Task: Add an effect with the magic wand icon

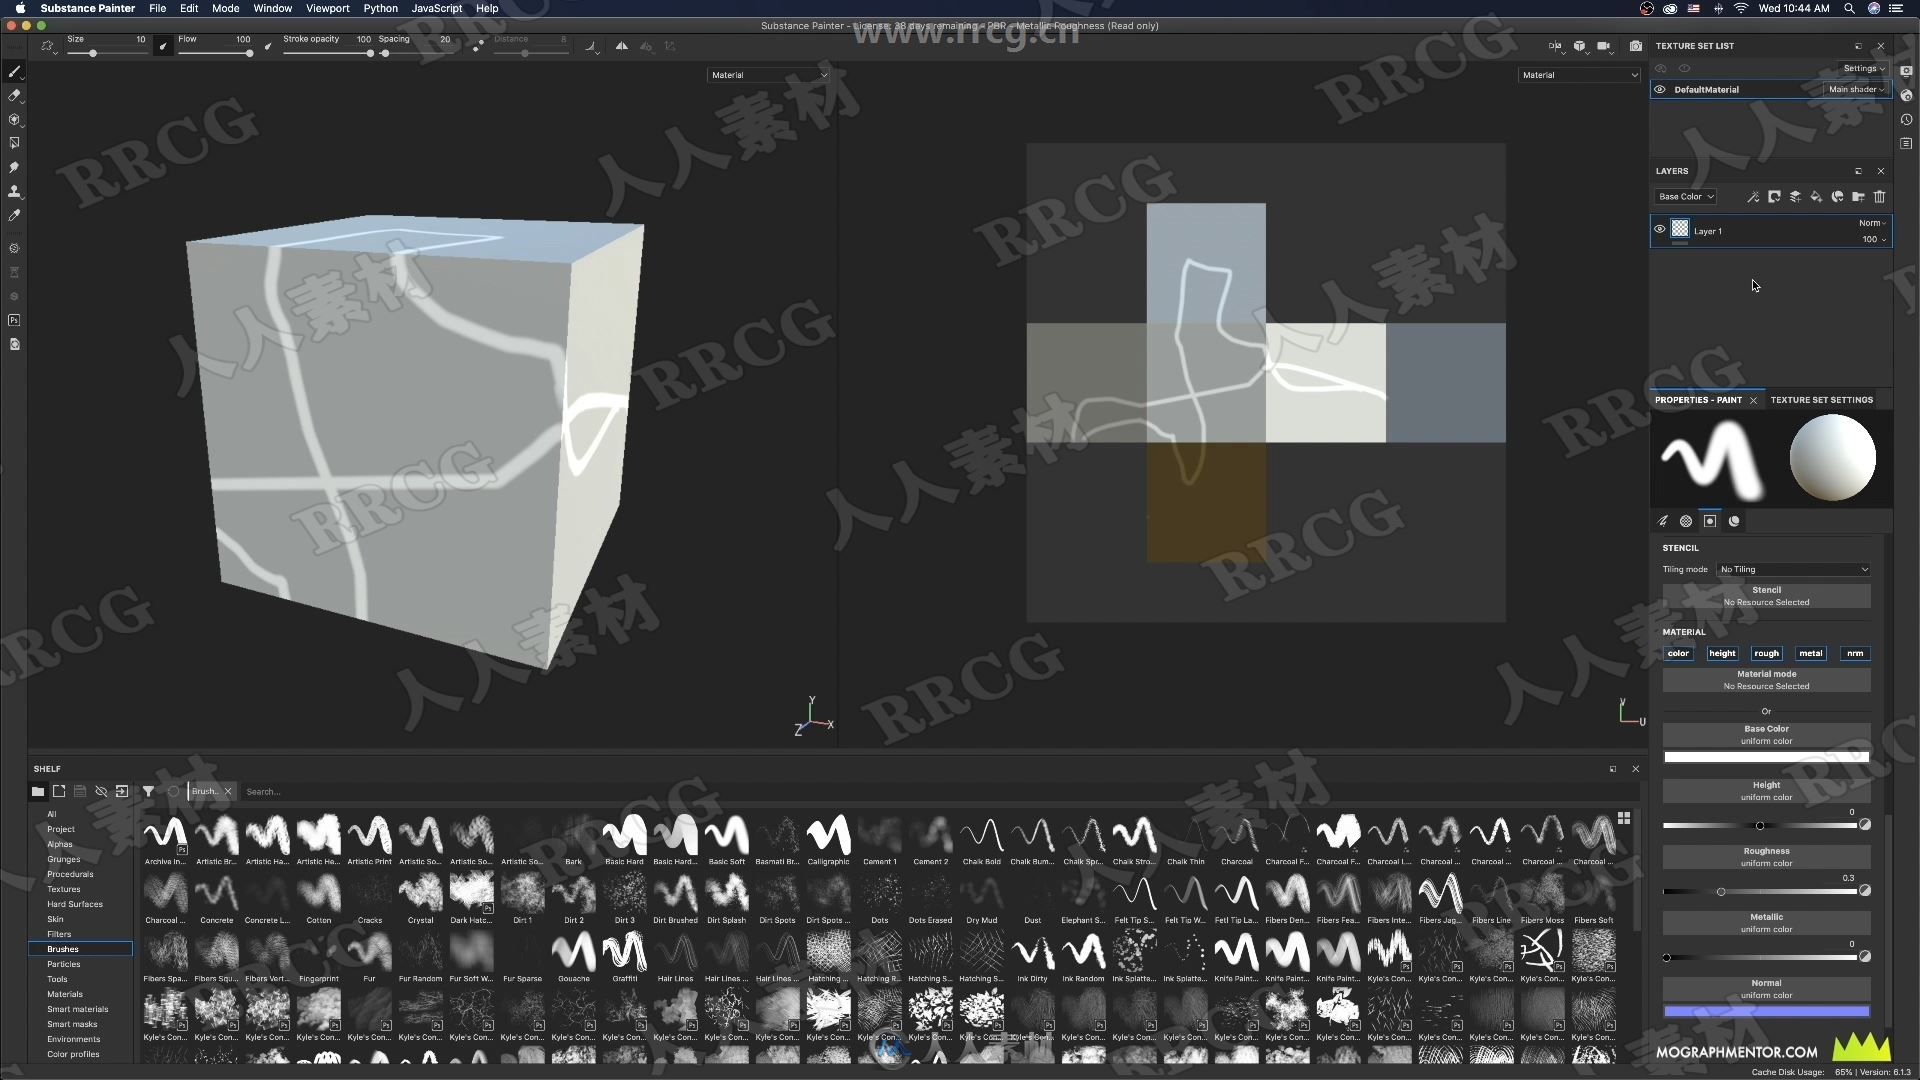Action: pos(1753,197)
